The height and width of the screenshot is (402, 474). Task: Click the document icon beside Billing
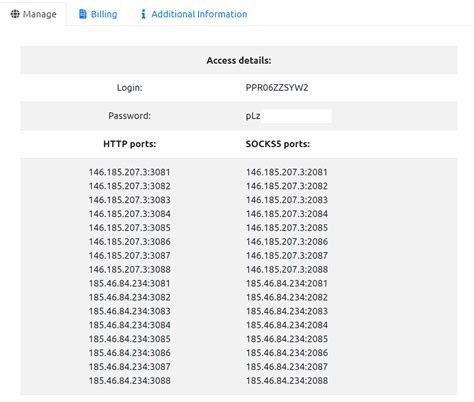[82, 14]
